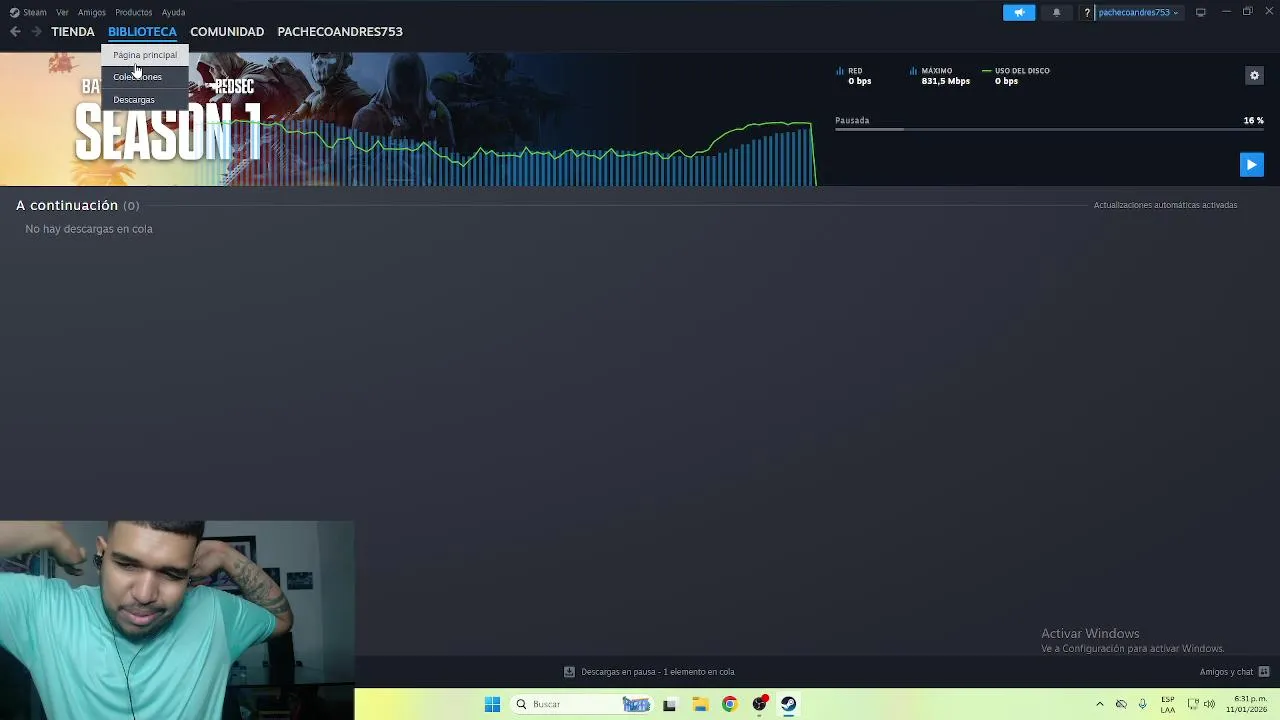This screenshot has height=720, width=1280.
Task: Show hidden system tray icons
Action: coord(1100,704)
